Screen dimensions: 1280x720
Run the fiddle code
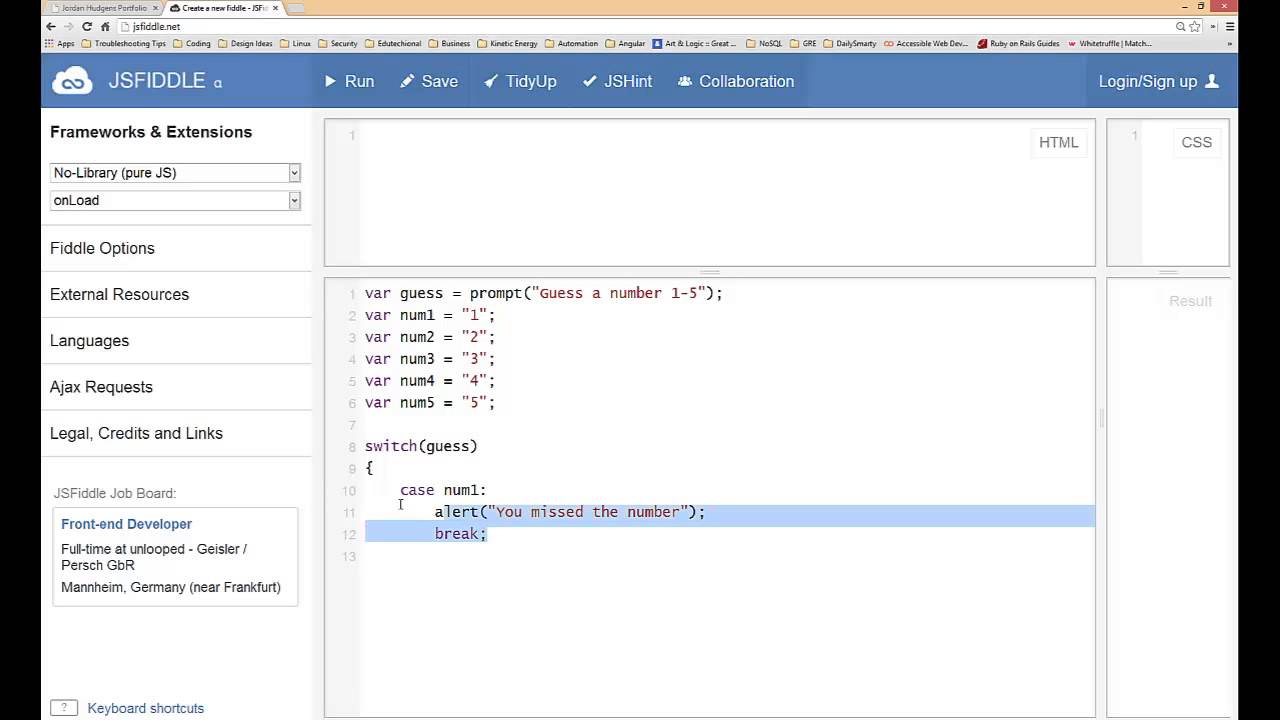point(349,81)
